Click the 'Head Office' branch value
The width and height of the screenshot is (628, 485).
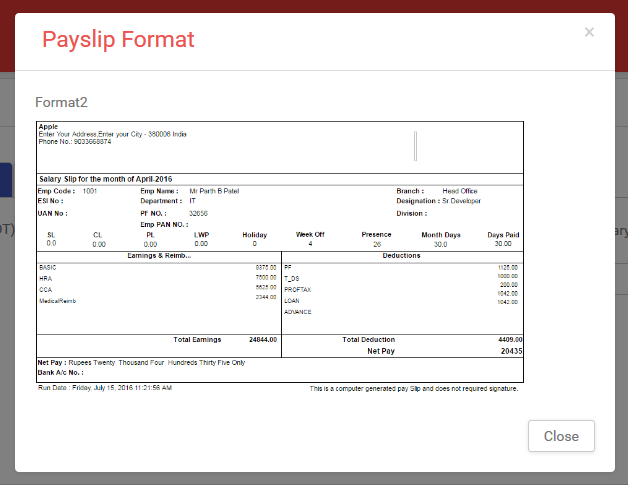[x=460, y=191]
